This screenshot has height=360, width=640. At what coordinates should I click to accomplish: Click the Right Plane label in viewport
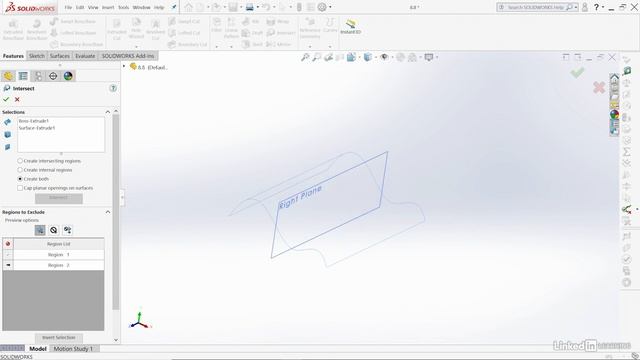point(300,197)
